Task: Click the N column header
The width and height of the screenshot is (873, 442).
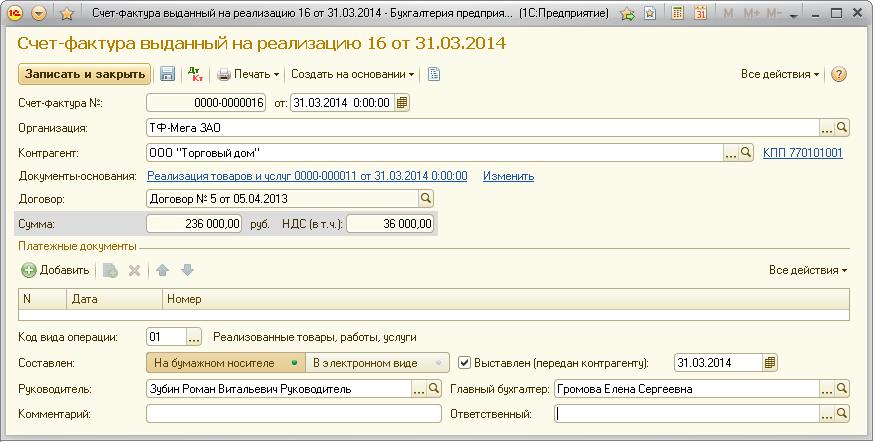Action: point(42,299)
